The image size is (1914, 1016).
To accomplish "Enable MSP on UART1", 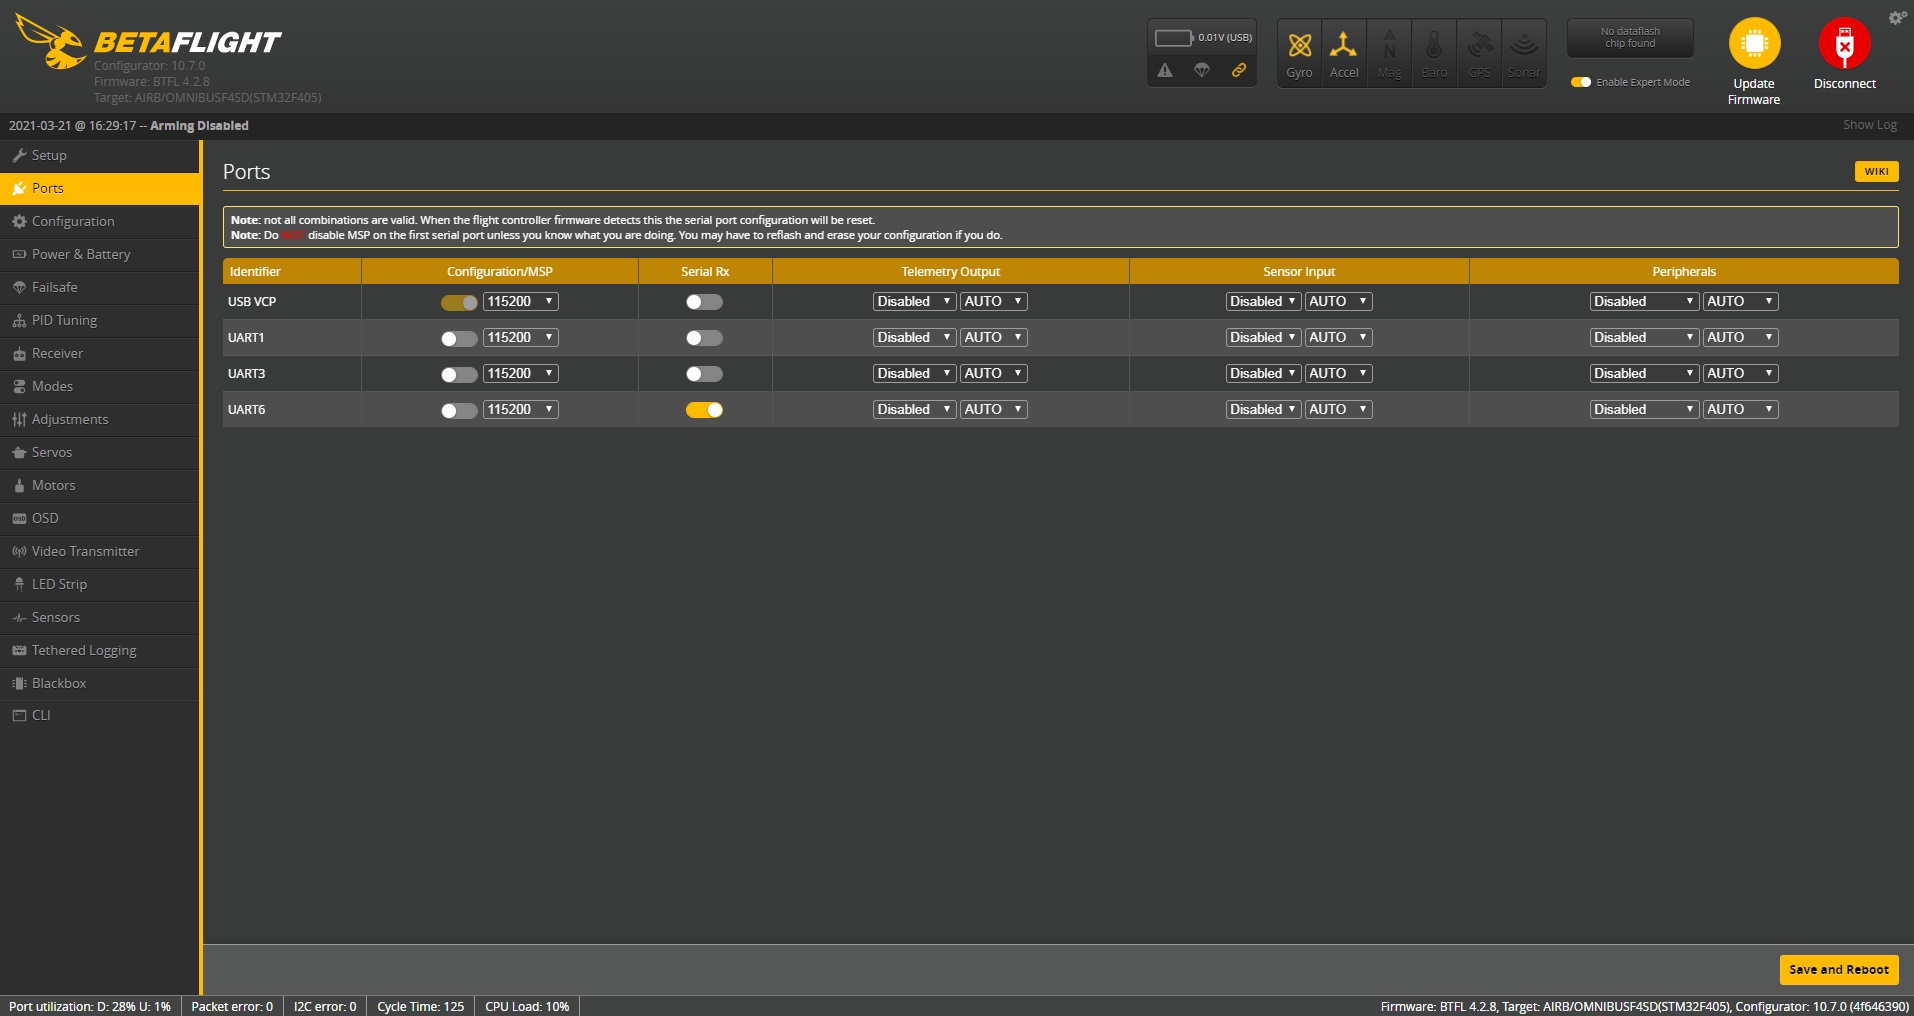I will pyautogui.click(x=459, y=338).
